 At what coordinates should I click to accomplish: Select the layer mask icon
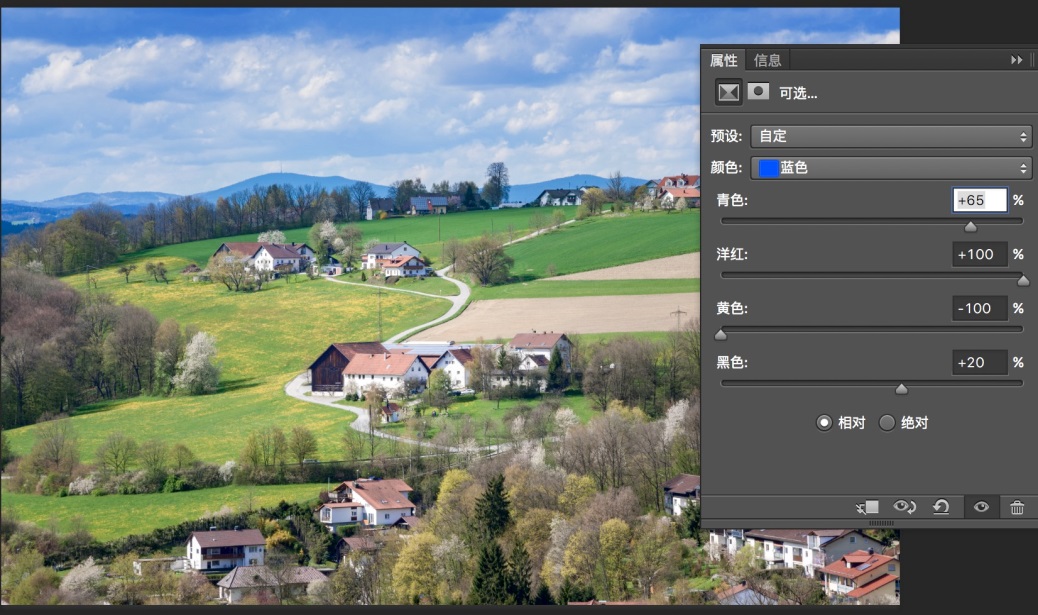point(759,92)
